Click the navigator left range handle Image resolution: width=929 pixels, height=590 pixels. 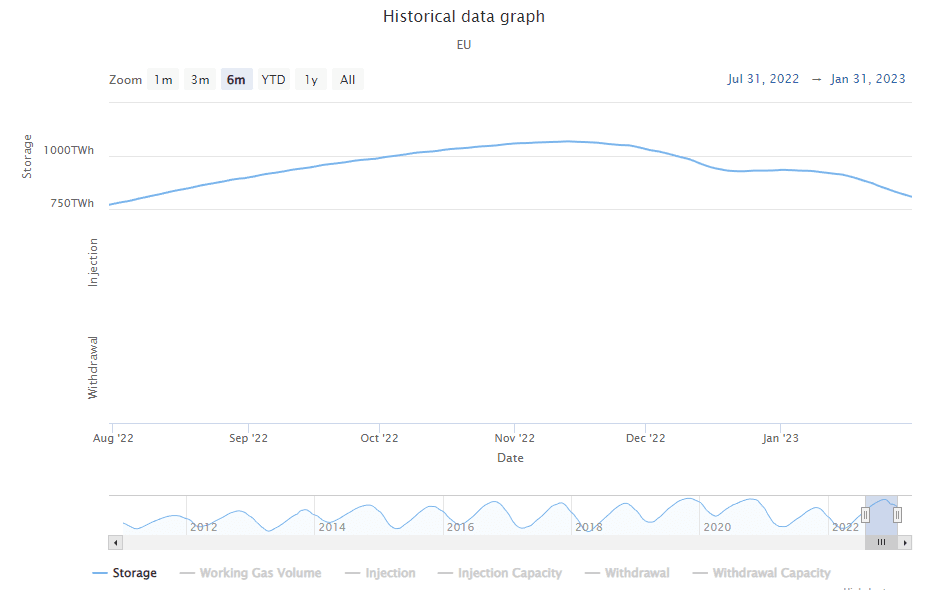[x=865, y=515]
